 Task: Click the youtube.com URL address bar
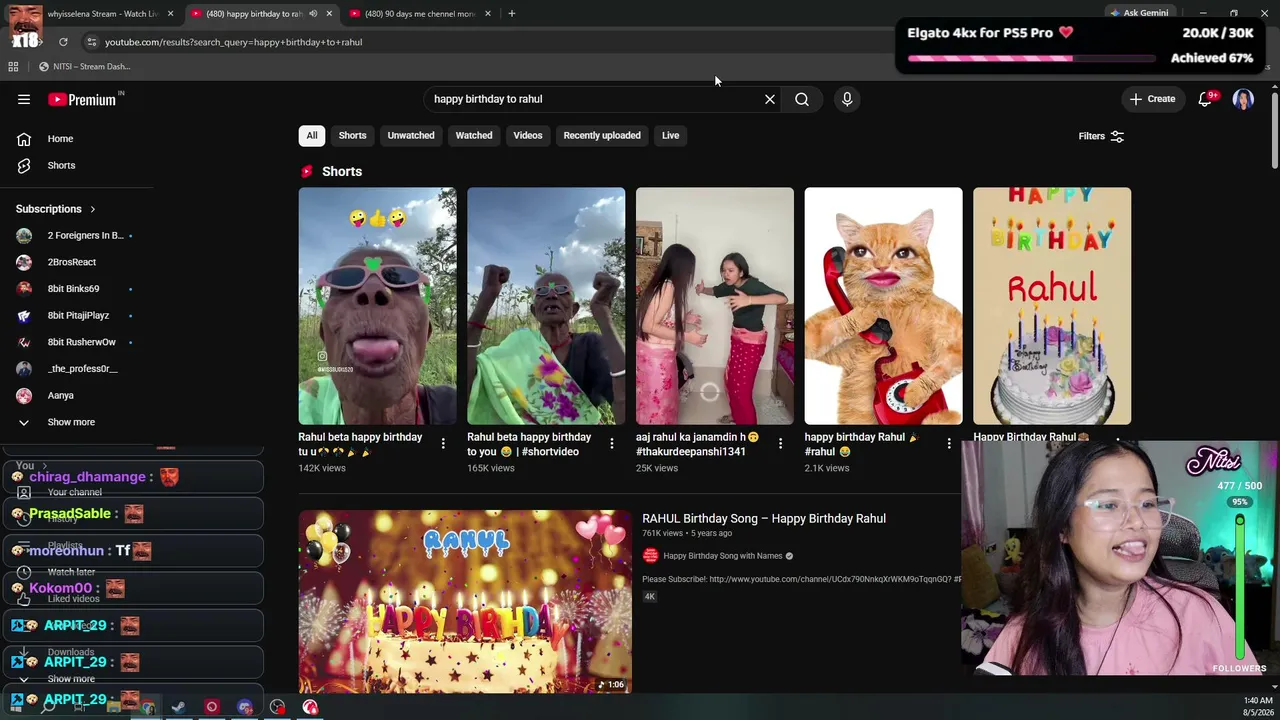click(480, 42)
